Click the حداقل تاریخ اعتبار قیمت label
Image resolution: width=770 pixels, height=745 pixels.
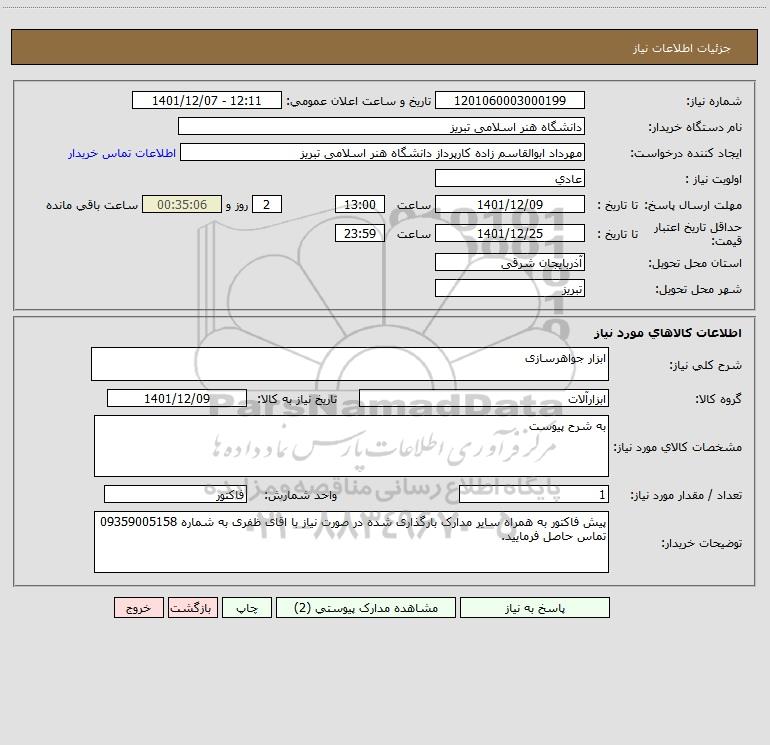point(697,234)
